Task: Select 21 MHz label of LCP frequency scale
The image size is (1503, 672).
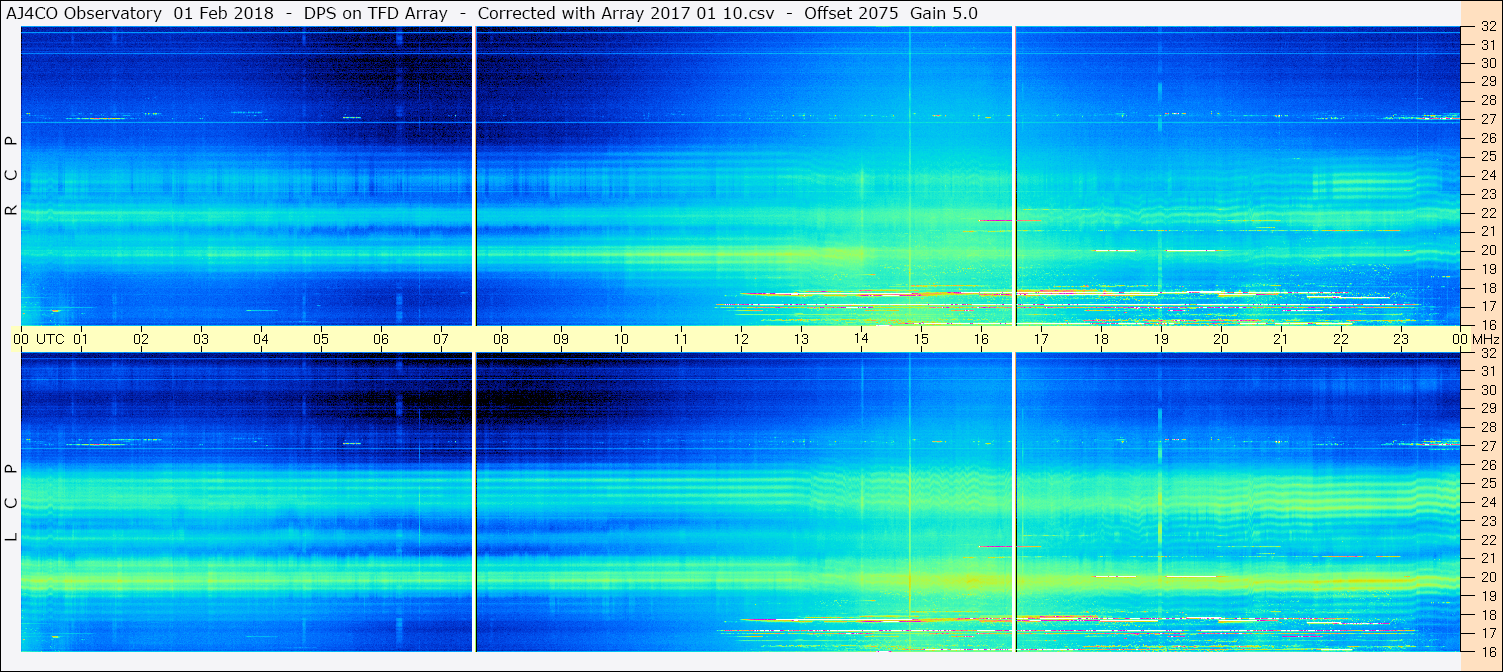Action: 1487,558
